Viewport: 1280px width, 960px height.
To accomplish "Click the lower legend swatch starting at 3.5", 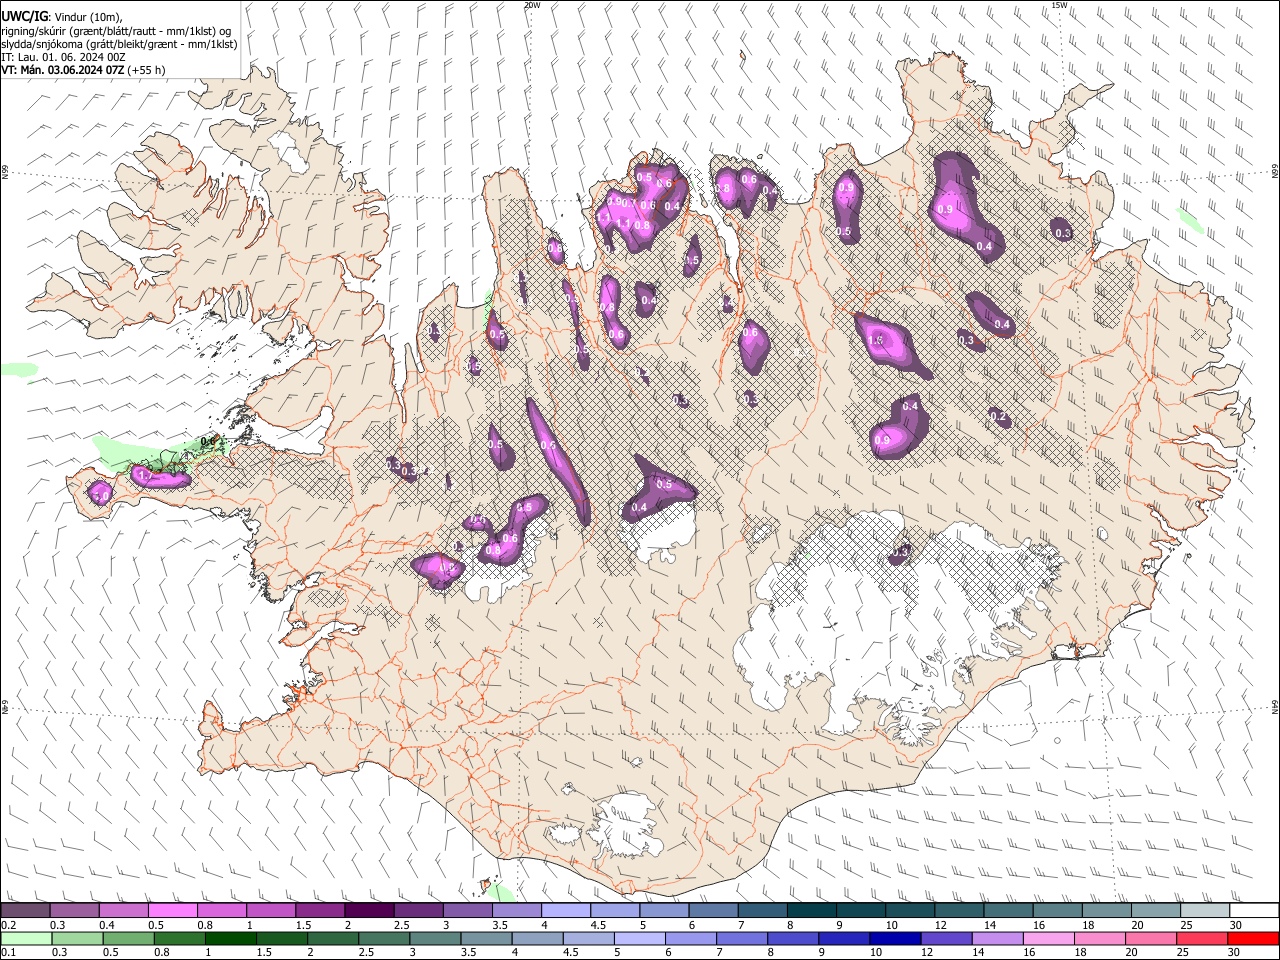I will (x=485, y=938).
